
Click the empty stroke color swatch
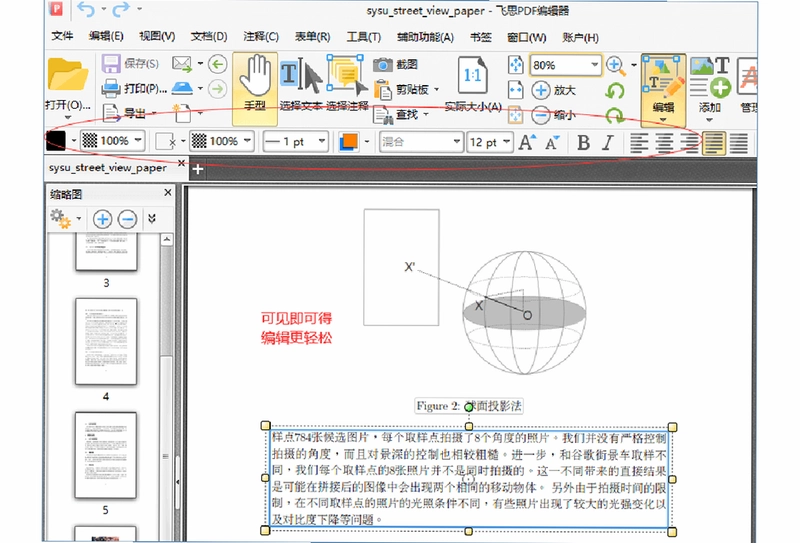[x=165, y=142]
